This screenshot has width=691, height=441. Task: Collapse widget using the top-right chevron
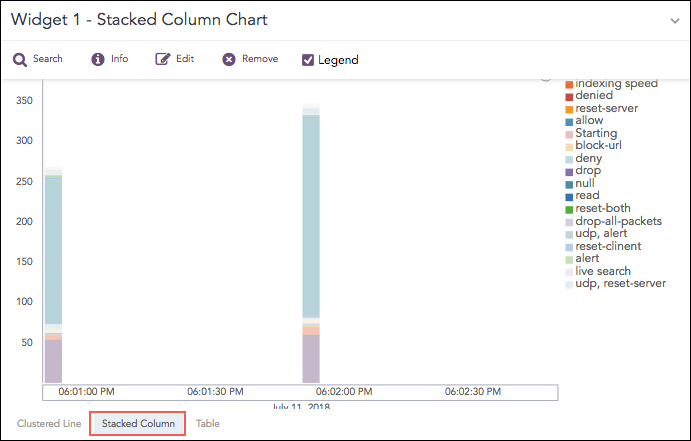coord(674,20)
